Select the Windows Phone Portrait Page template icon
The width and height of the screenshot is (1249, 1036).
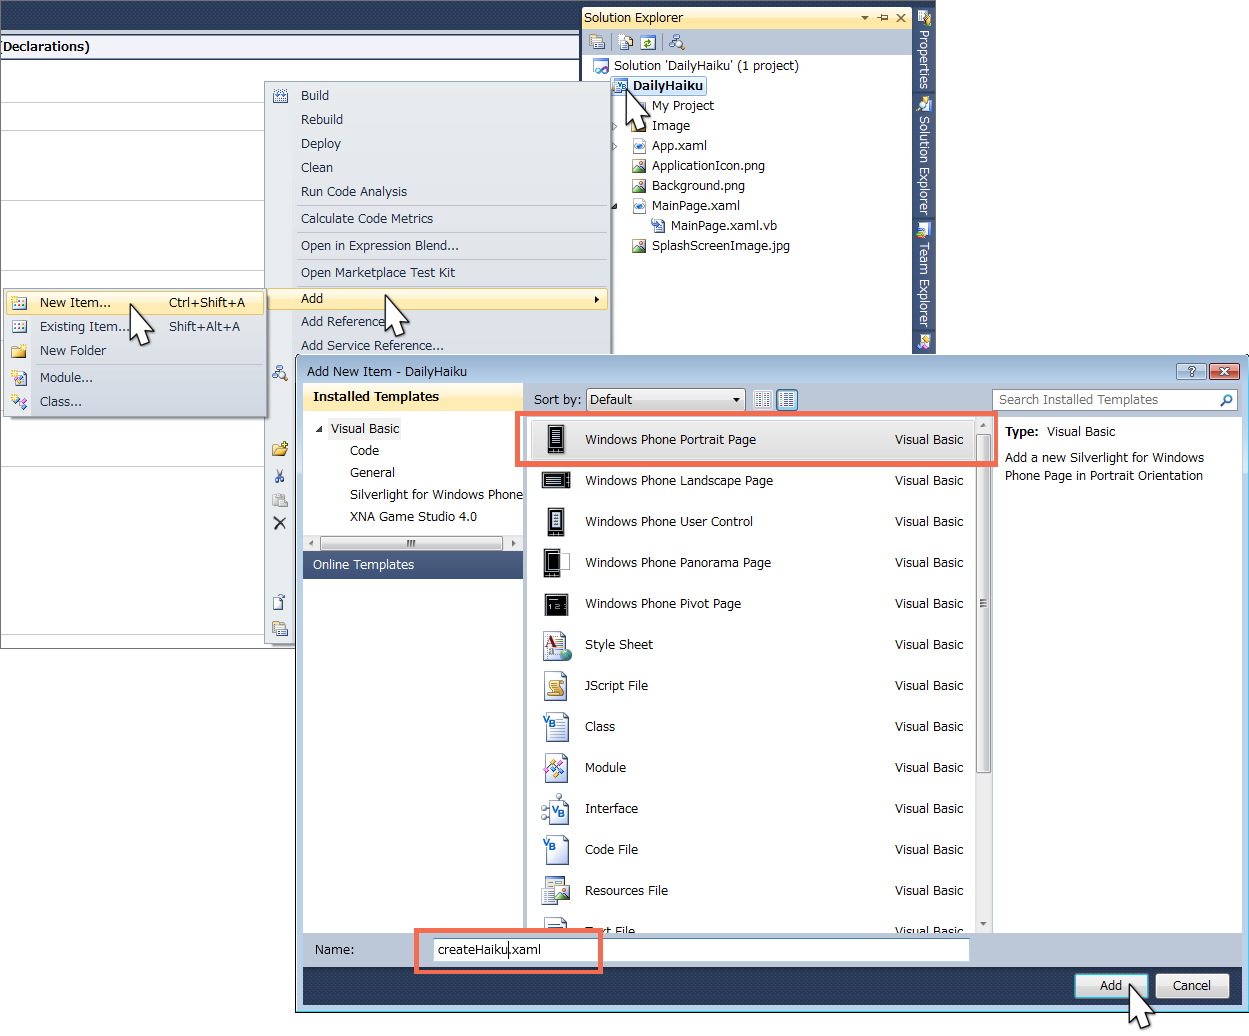(x=556, y=439)
